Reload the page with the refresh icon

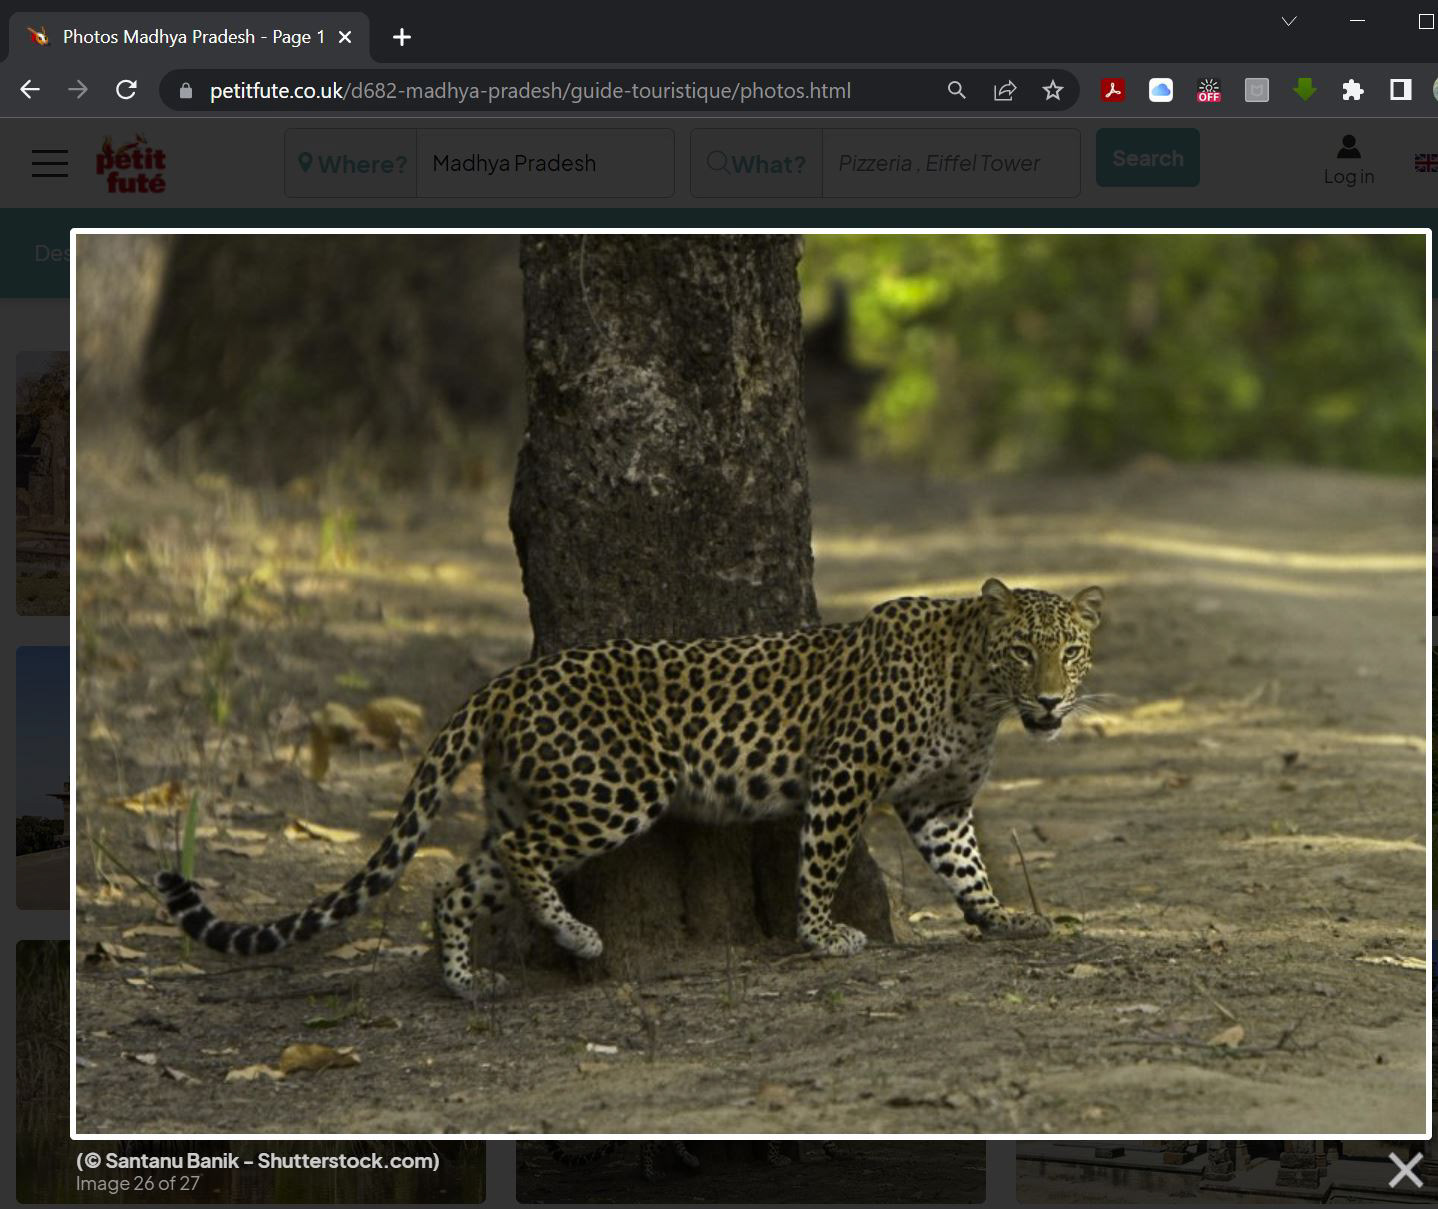pyautogui.click(x=126, y=90)
